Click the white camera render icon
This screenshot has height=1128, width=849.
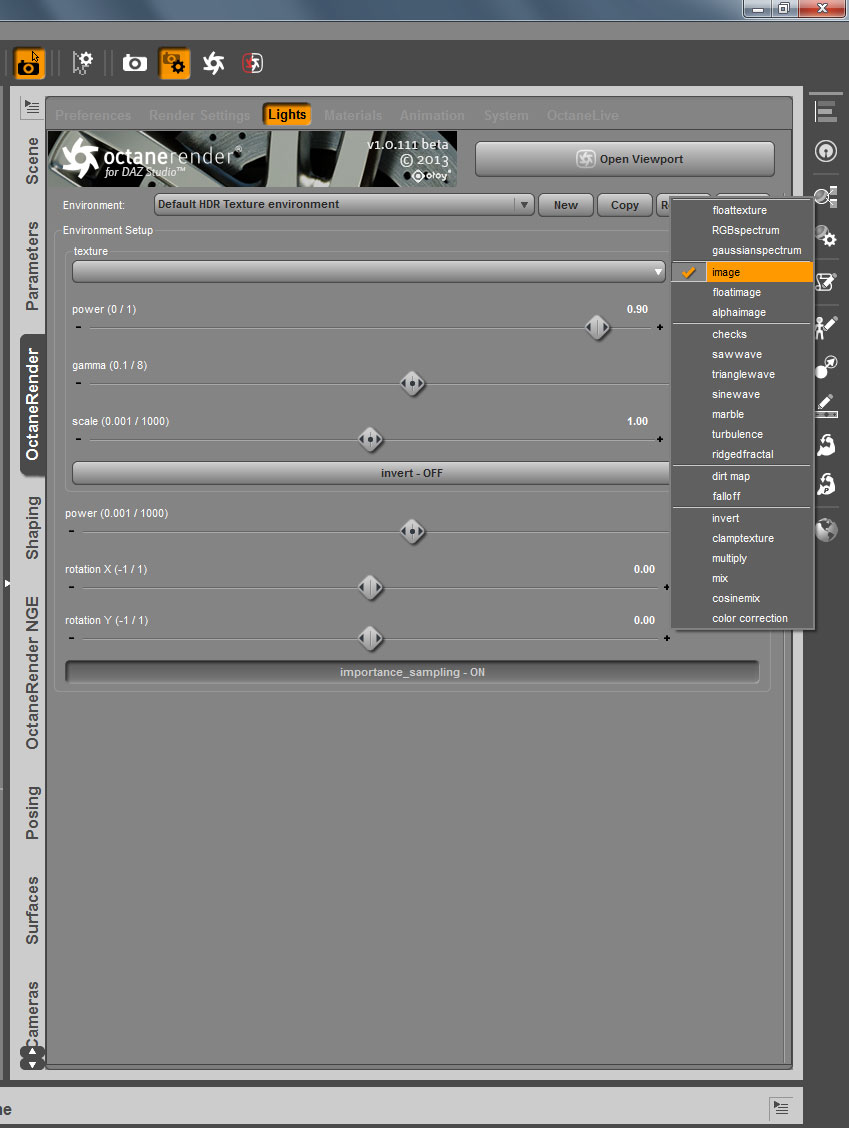coord(135,63)
